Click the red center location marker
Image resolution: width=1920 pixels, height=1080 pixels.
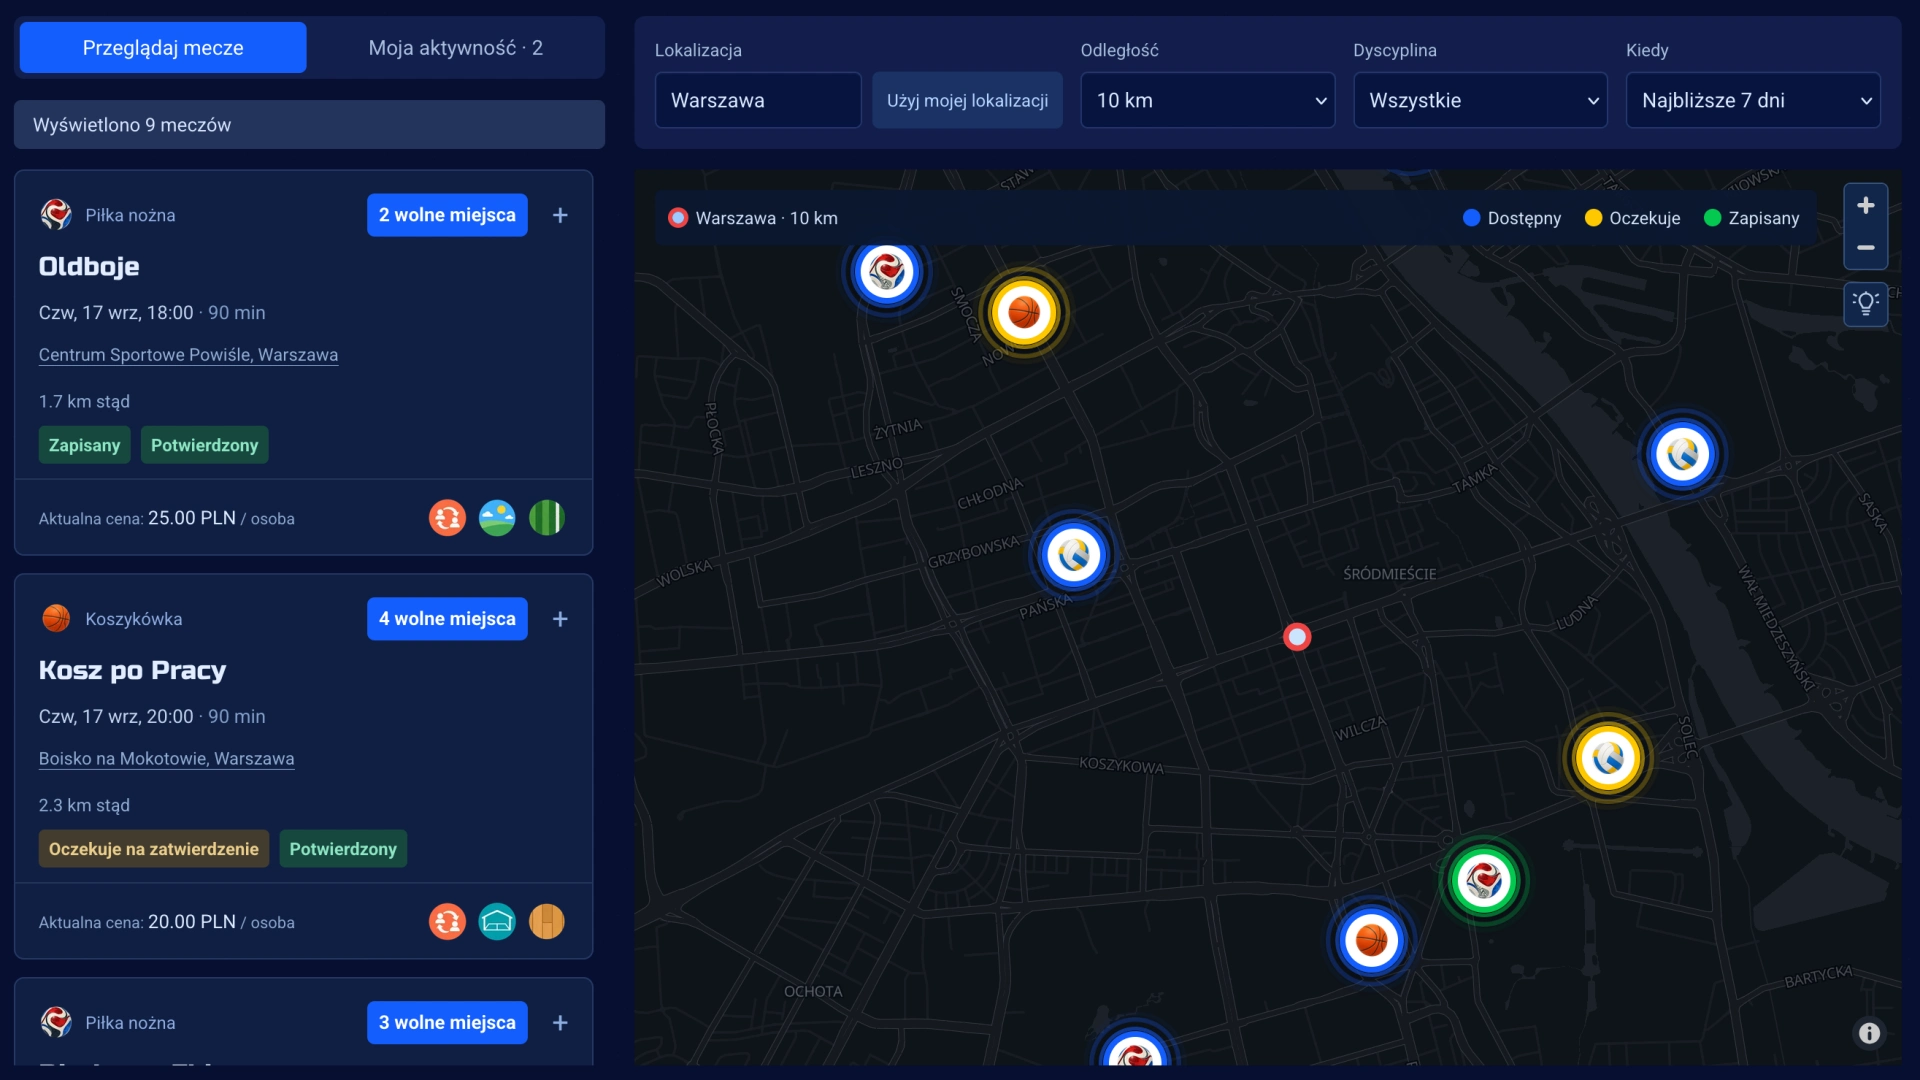[1297, 637]
